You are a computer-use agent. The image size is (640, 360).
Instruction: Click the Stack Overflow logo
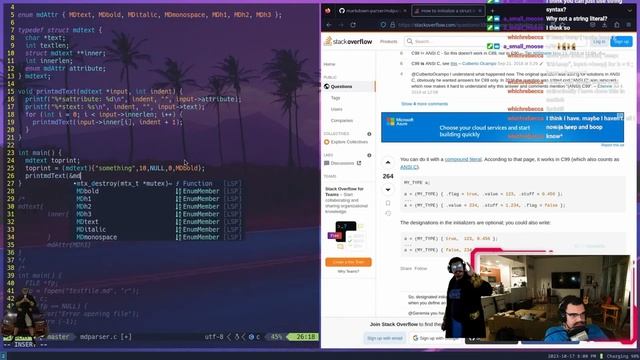coord(348,41)
